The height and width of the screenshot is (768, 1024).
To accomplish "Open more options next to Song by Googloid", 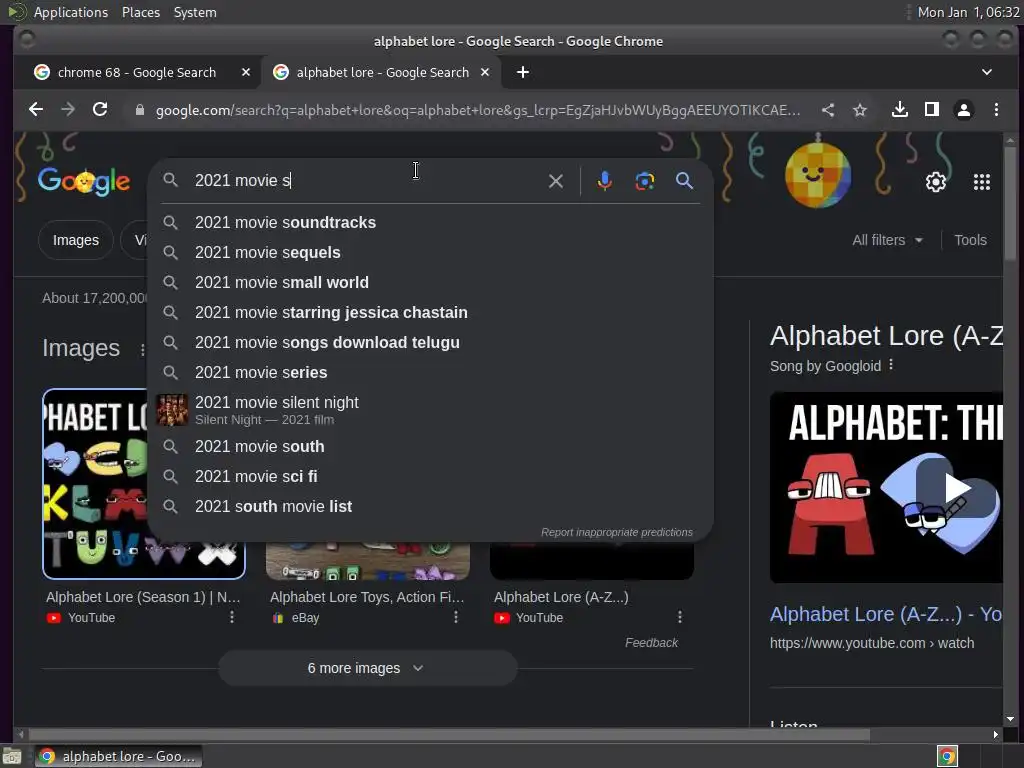I will 891,365.
